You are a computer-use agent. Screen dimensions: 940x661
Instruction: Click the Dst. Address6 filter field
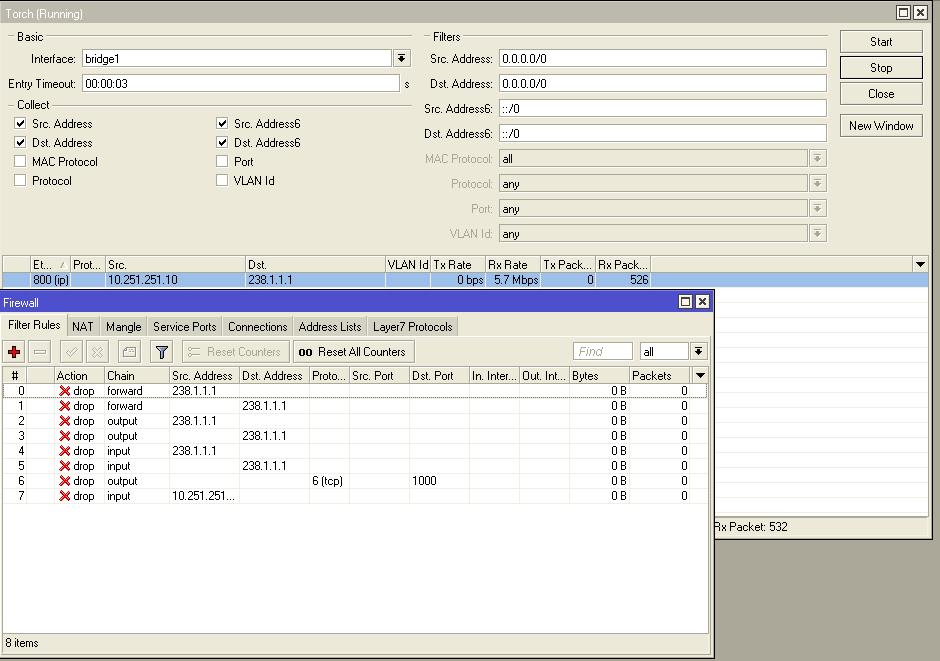pyautogui.click(x=662, y=134)
